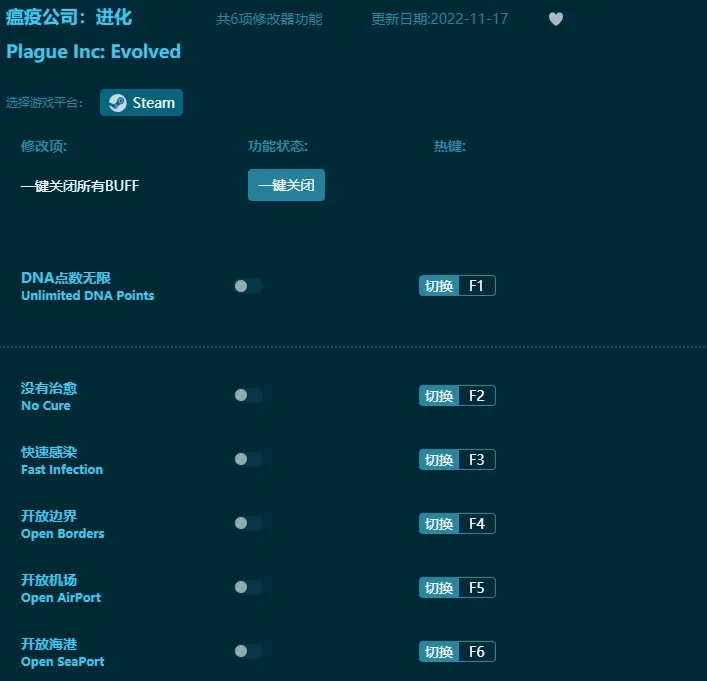Click 切换 button for F1 hotkey
The width and height of the screenshot is (707, 681).
439,285
